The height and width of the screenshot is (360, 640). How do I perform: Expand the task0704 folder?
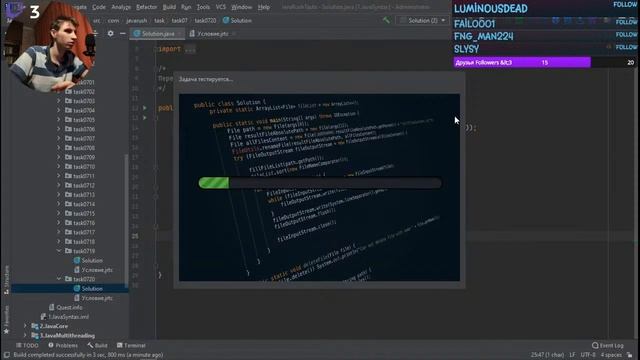pyautogui.click(x=59, y=110)
